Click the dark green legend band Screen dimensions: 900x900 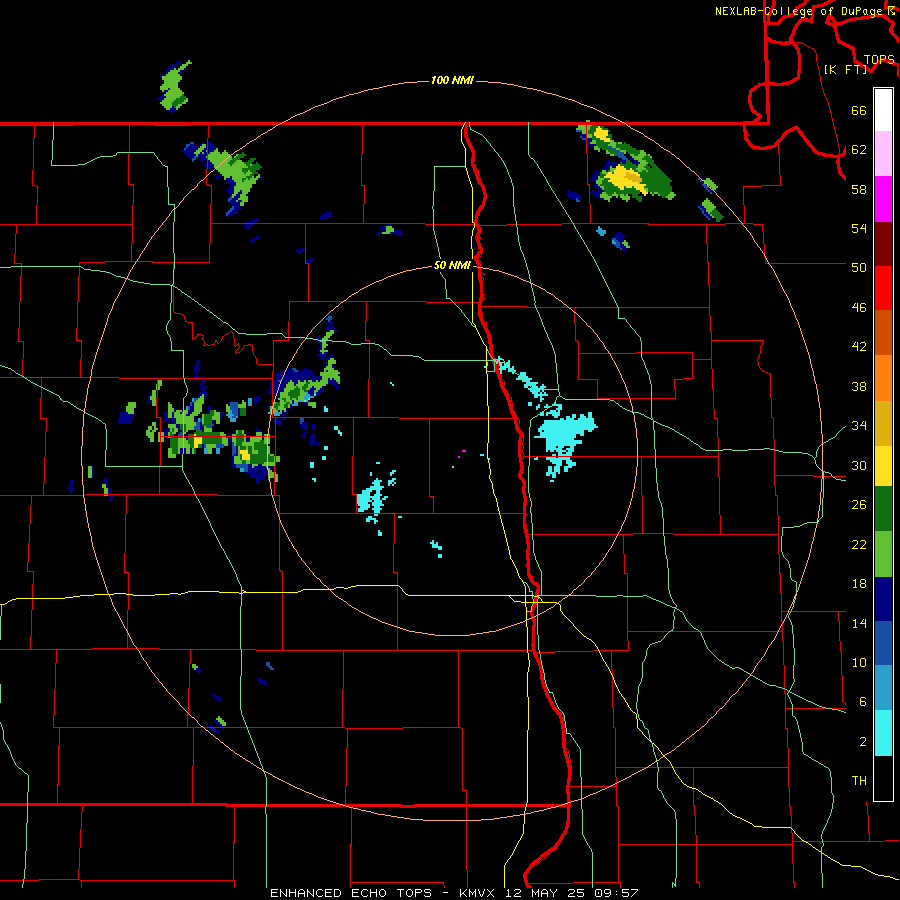pos(883,509)
